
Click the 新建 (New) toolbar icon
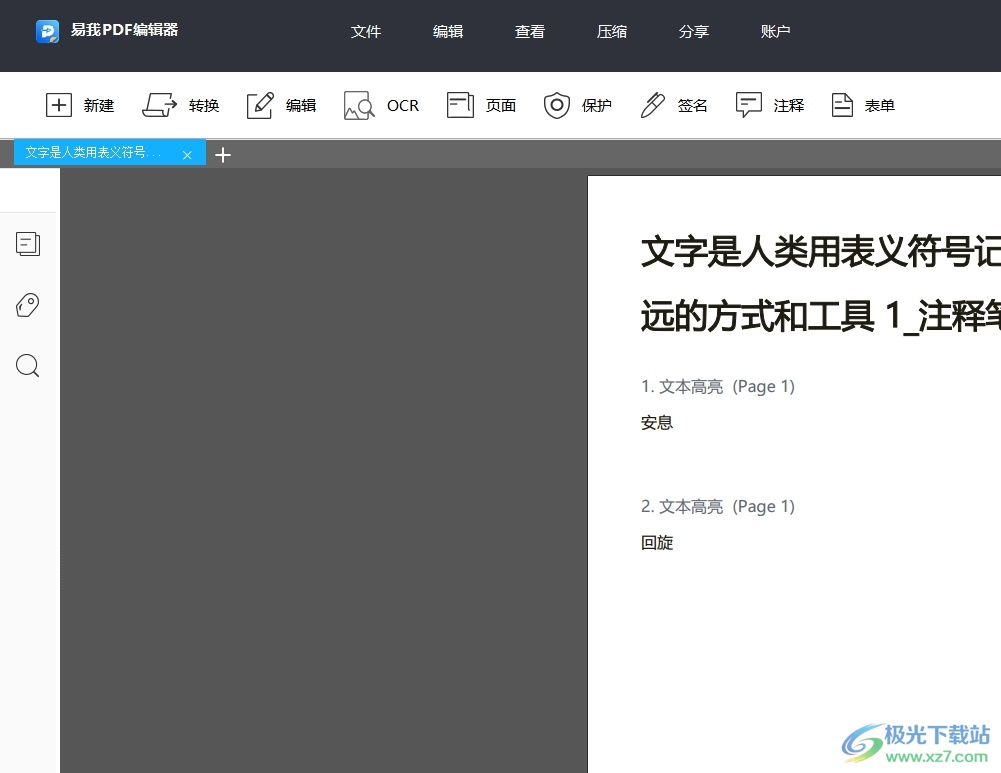pos(60,105)
